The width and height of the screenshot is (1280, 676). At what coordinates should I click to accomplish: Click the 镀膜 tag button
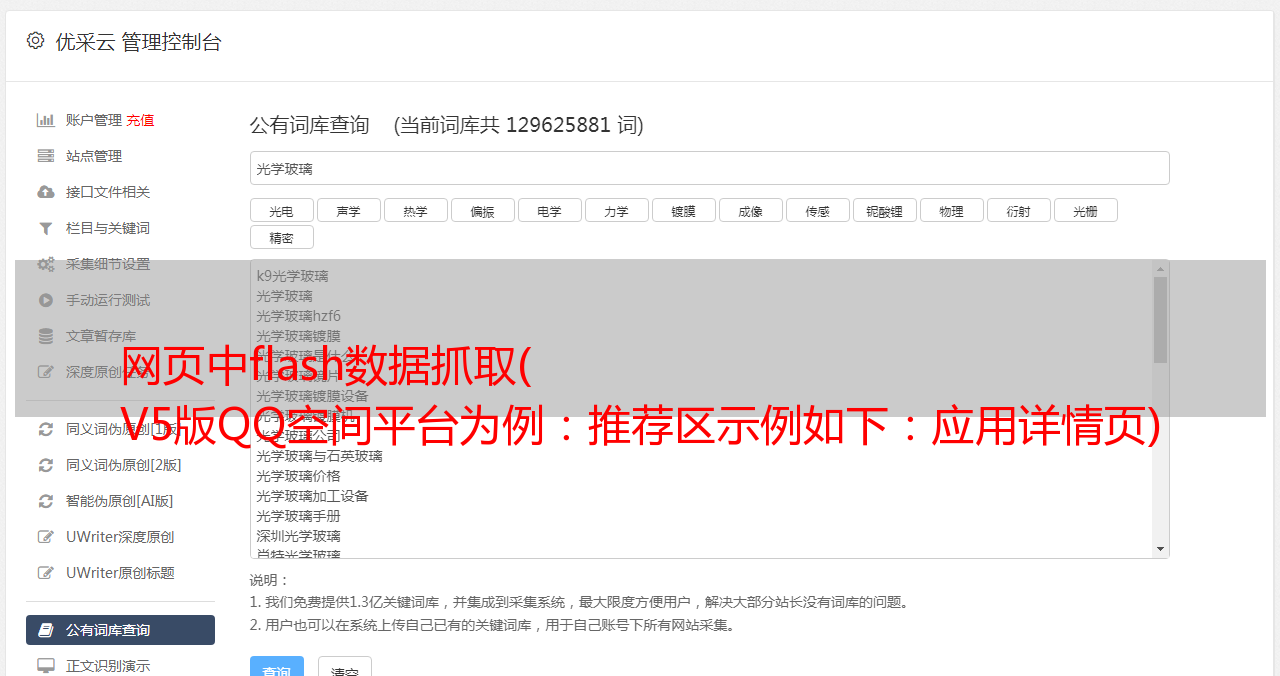point(684,210)
